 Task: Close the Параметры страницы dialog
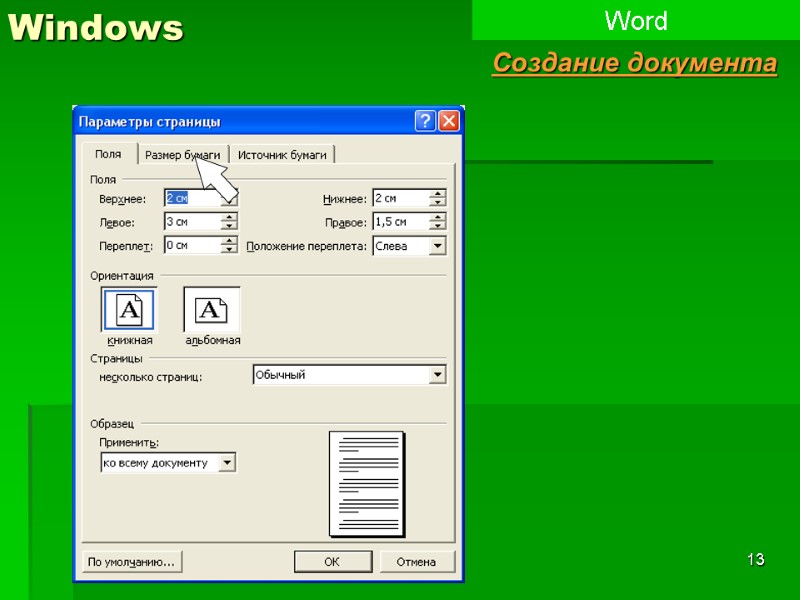pos(449,121)
